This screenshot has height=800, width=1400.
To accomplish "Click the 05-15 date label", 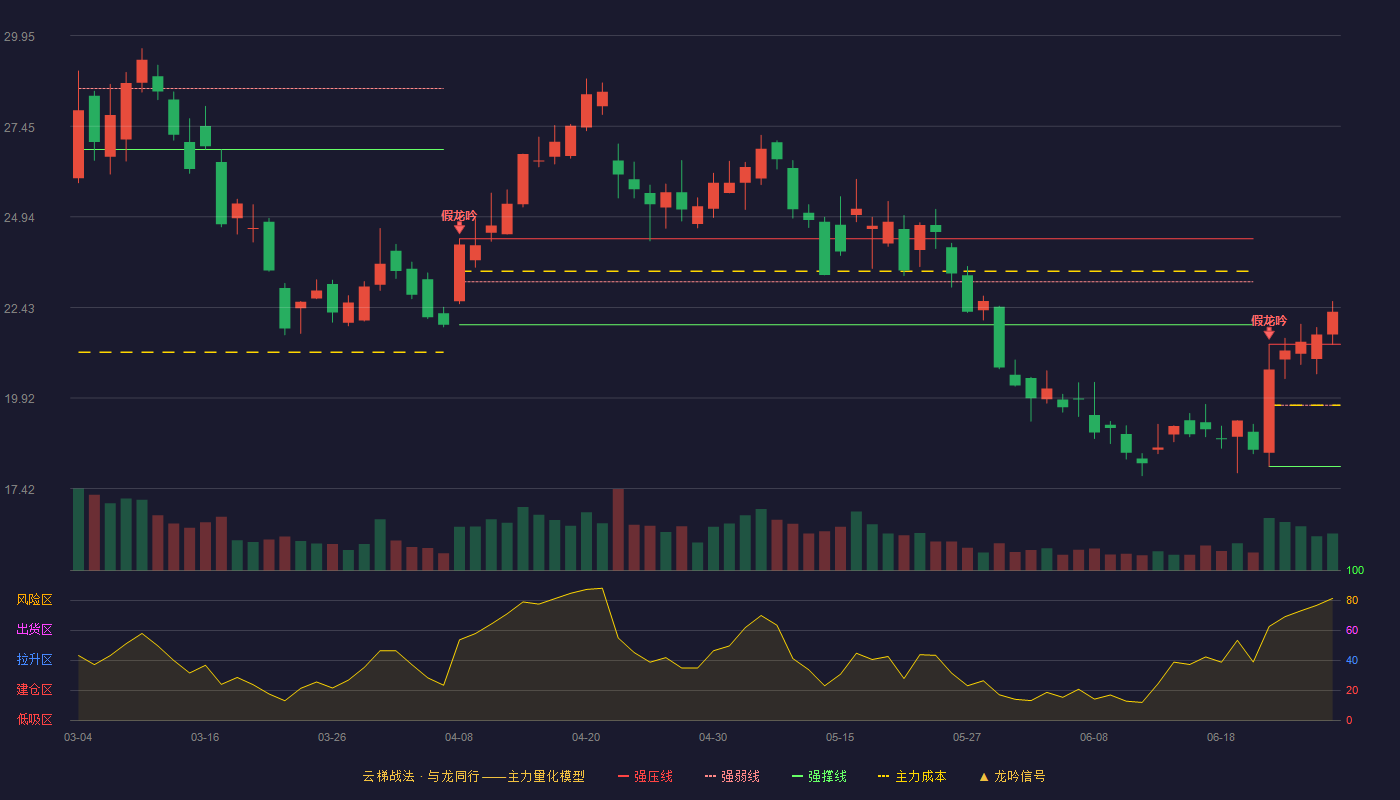I will tap(840, 737).
